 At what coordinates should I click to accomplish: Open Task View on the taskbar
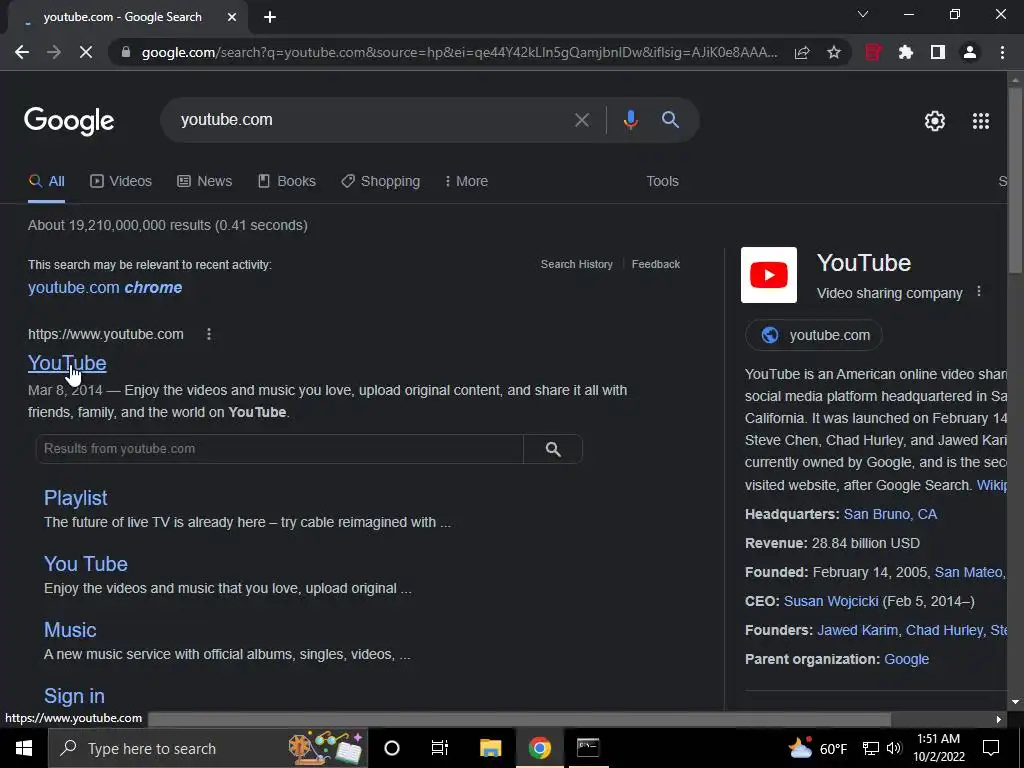tap(440, 748)
